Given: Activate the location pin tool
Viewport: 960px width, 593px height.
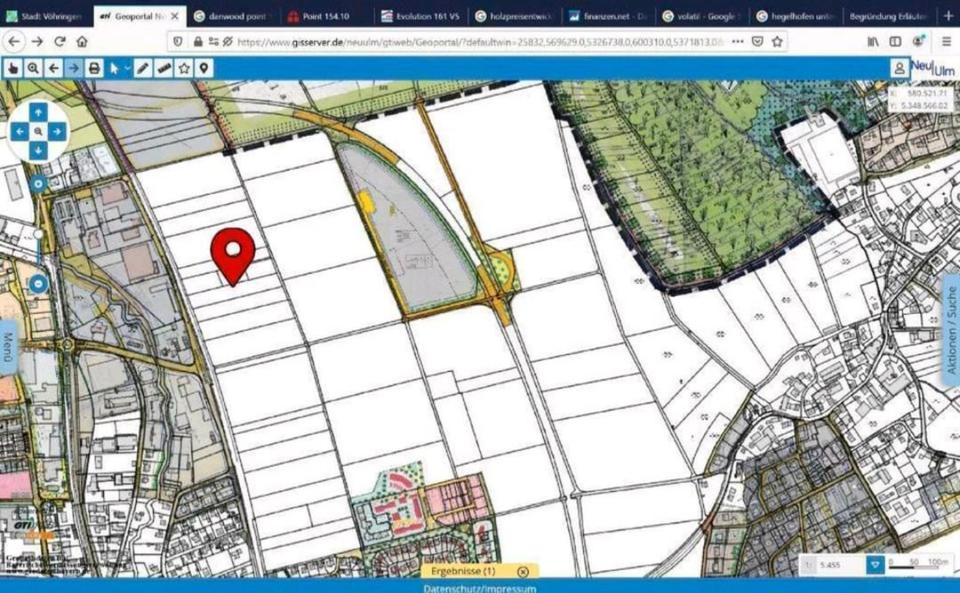Looking at the screenshot, I should (204, 68).
